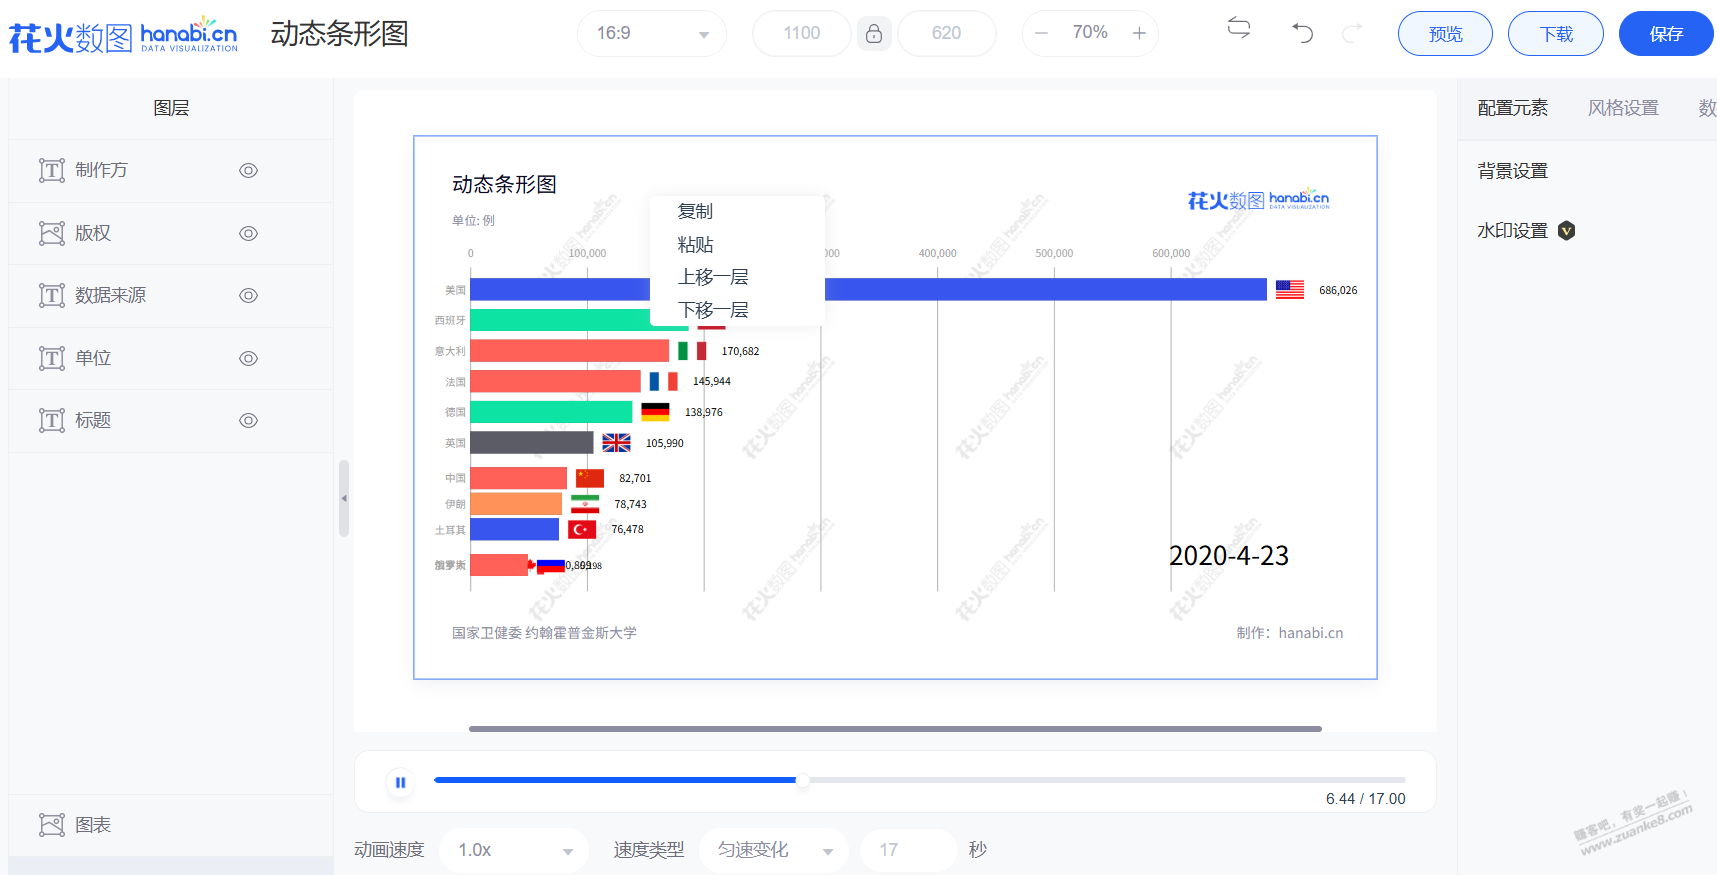Click the 70% zoom level value
Viewport: 1717px width, 875px height.
[1090, 33]
